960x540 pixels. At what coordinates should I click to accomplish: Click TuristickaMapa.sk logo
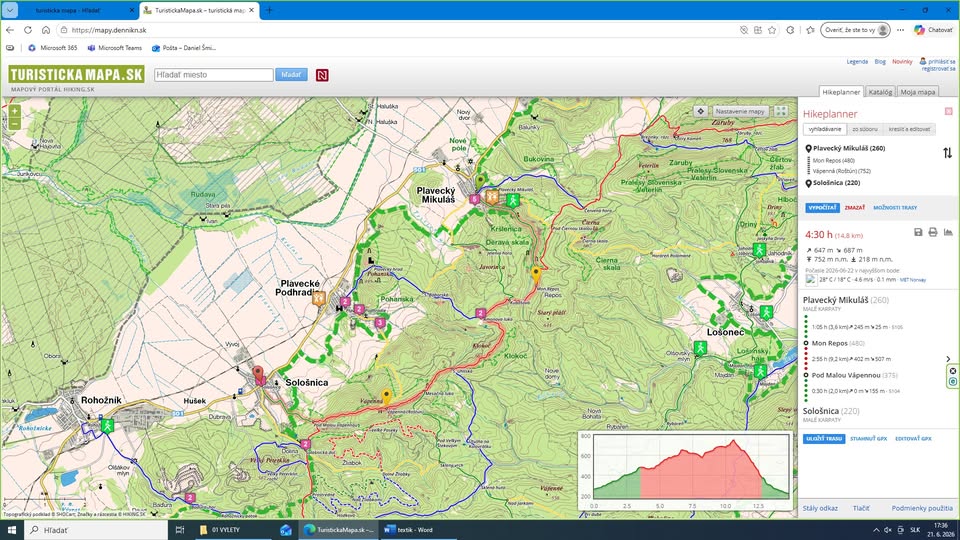(77, 75)
